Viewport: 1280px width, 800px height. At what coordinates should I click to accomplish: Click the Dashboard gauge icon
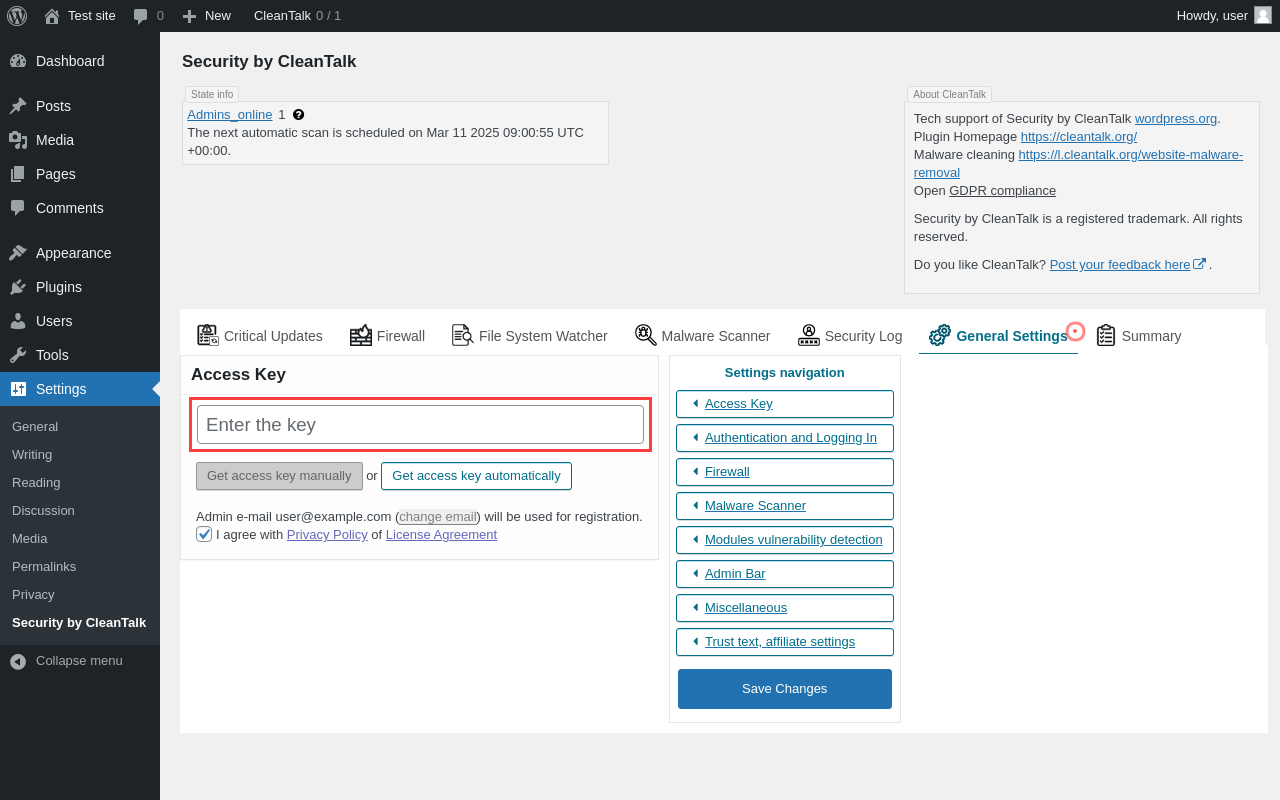tap(18, 61)
